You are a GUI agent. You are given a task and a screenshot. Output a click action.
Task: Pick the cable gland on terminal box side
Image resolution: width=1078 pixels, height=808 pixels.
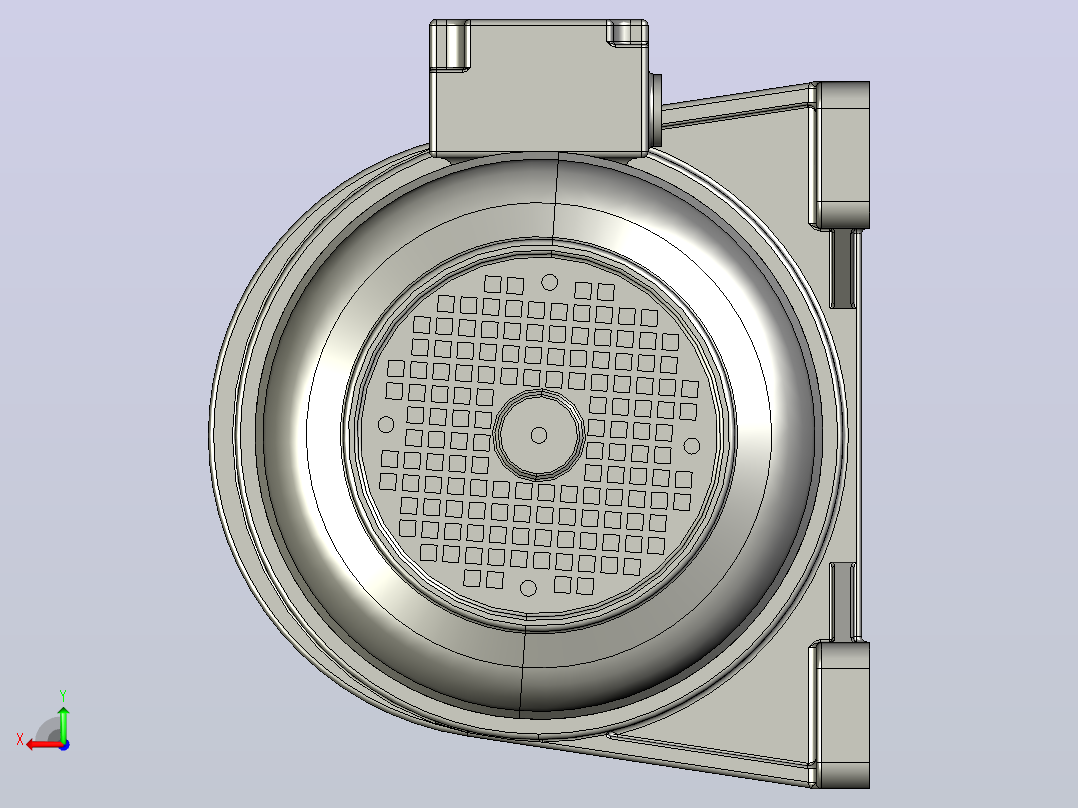(x=656, y=110)
